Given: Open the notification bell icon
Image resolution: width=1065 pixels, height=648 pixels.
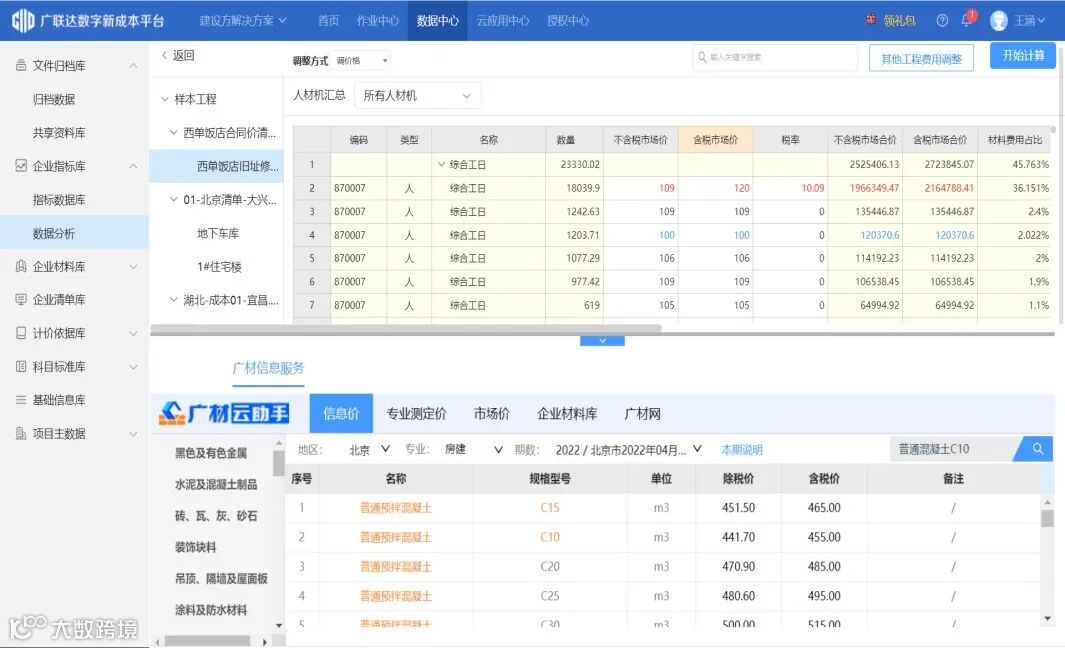Looking at the screenshot, I should (x=967, y=20).
